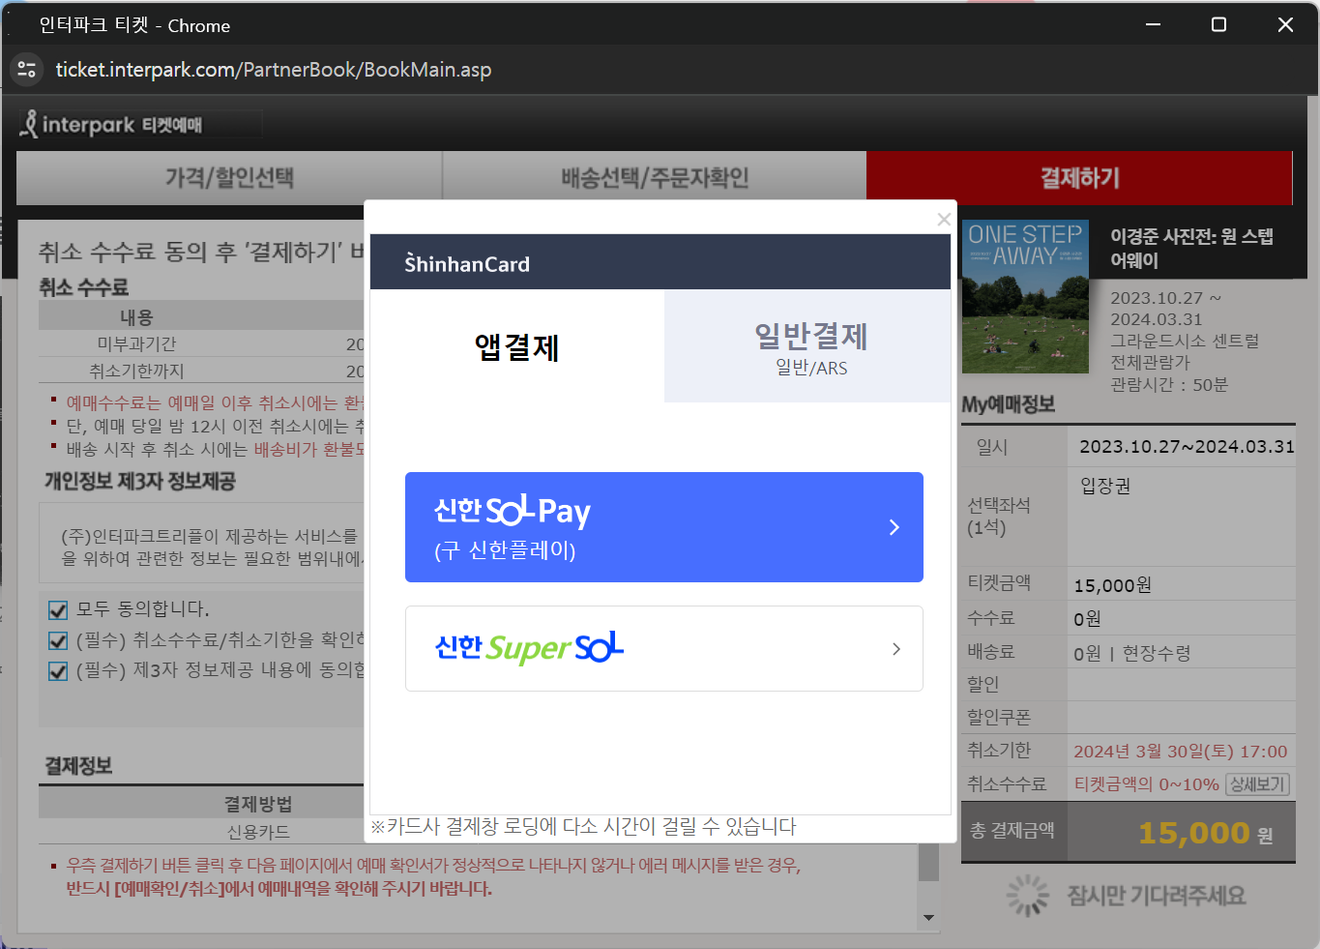Minimize the Chrome window
Screen dimensions: 1320x949
(1153, 24)
